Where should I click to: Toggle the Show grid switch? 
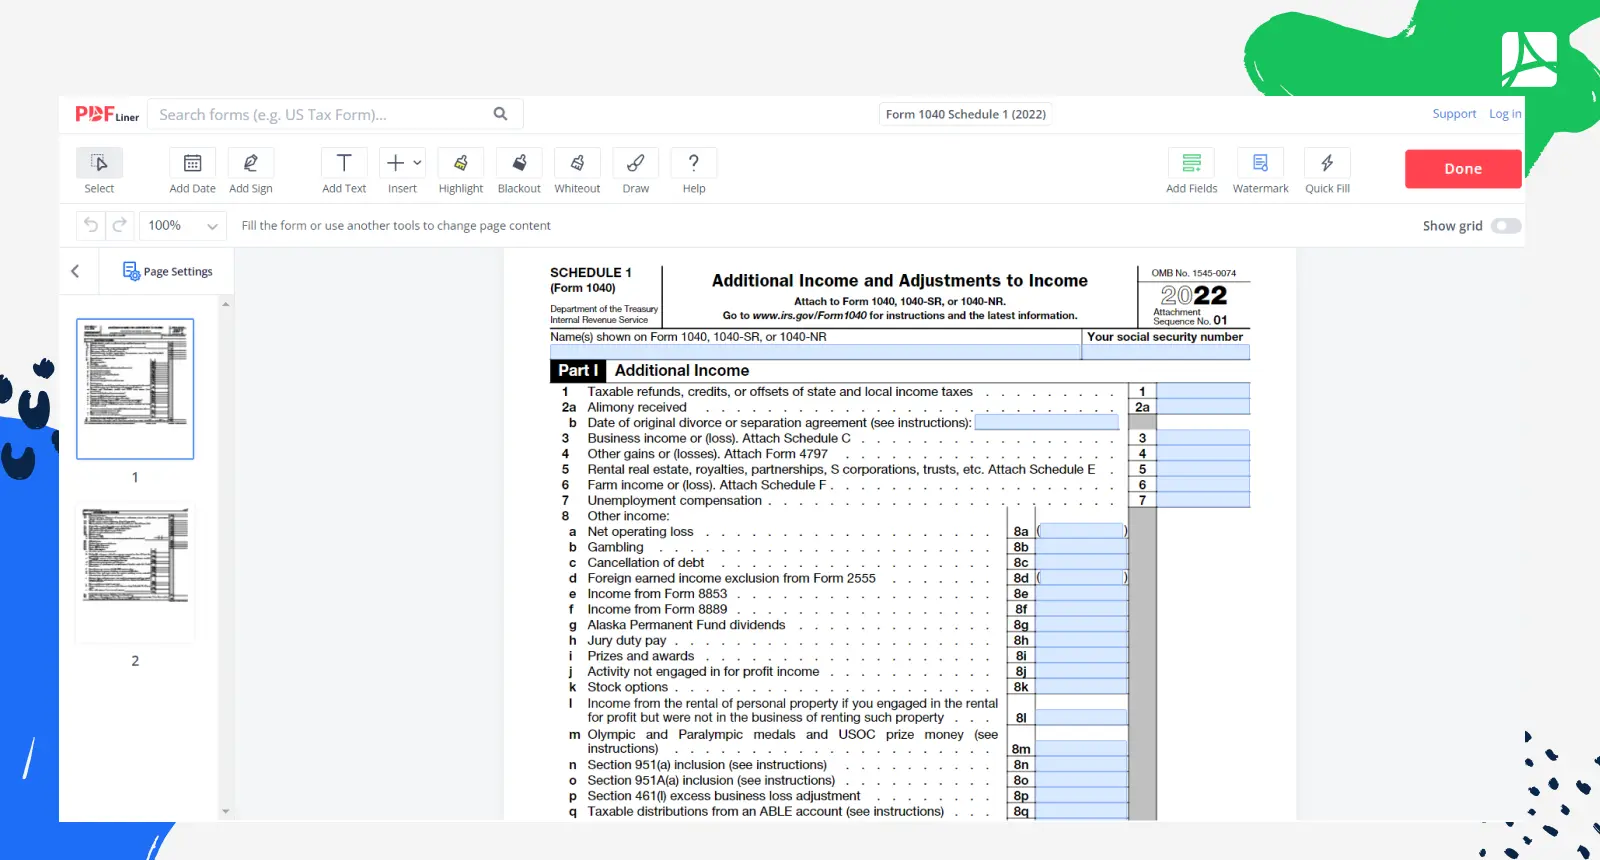coord(1506,226)
